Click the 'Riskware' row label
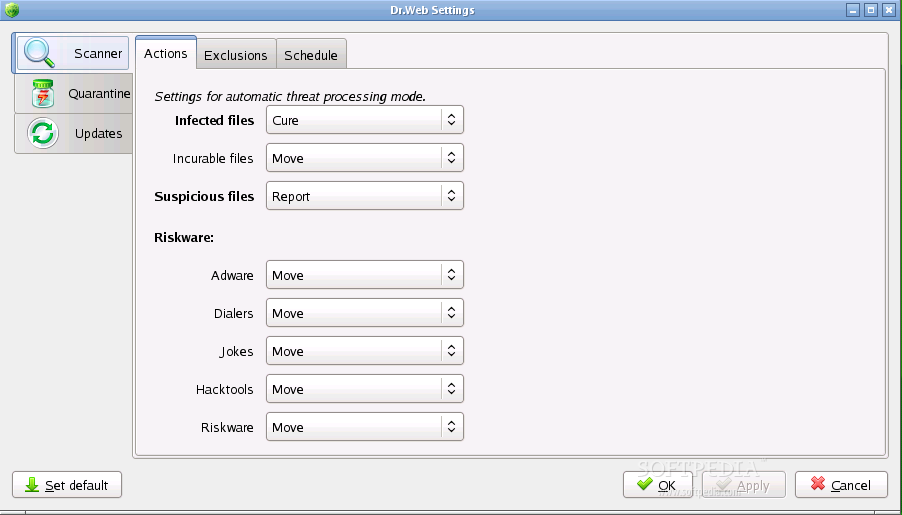This screenshot has width=902, height=515. (227, 427)
